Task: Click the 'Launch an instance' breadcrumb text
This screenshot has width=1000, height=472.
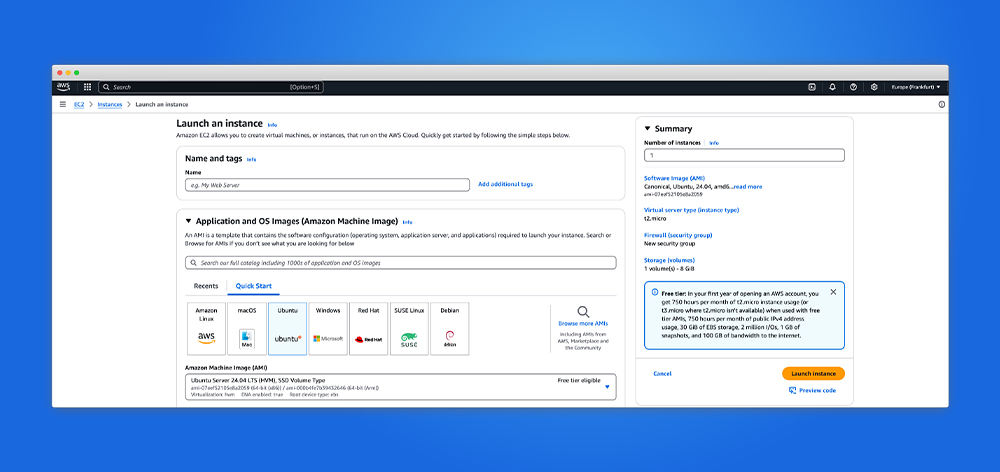Action: click(x=162, y=105)
